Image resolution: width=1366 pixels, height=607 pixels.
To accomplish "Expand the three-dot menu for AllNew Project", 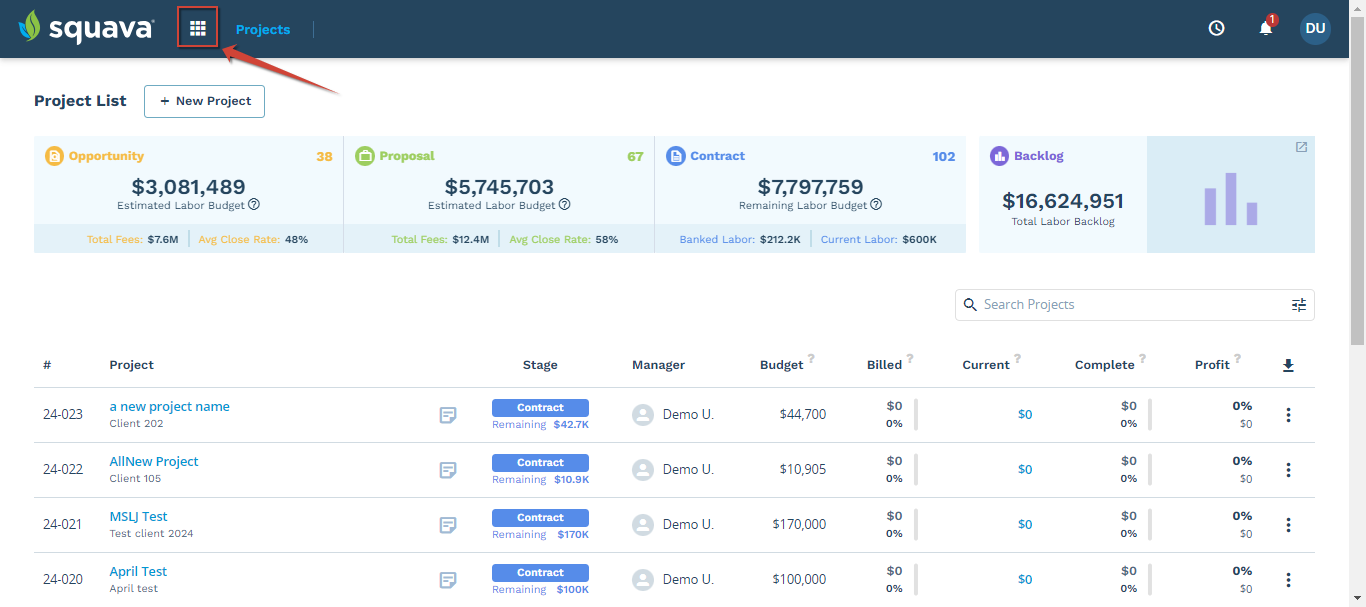I will coord(1288,470).
